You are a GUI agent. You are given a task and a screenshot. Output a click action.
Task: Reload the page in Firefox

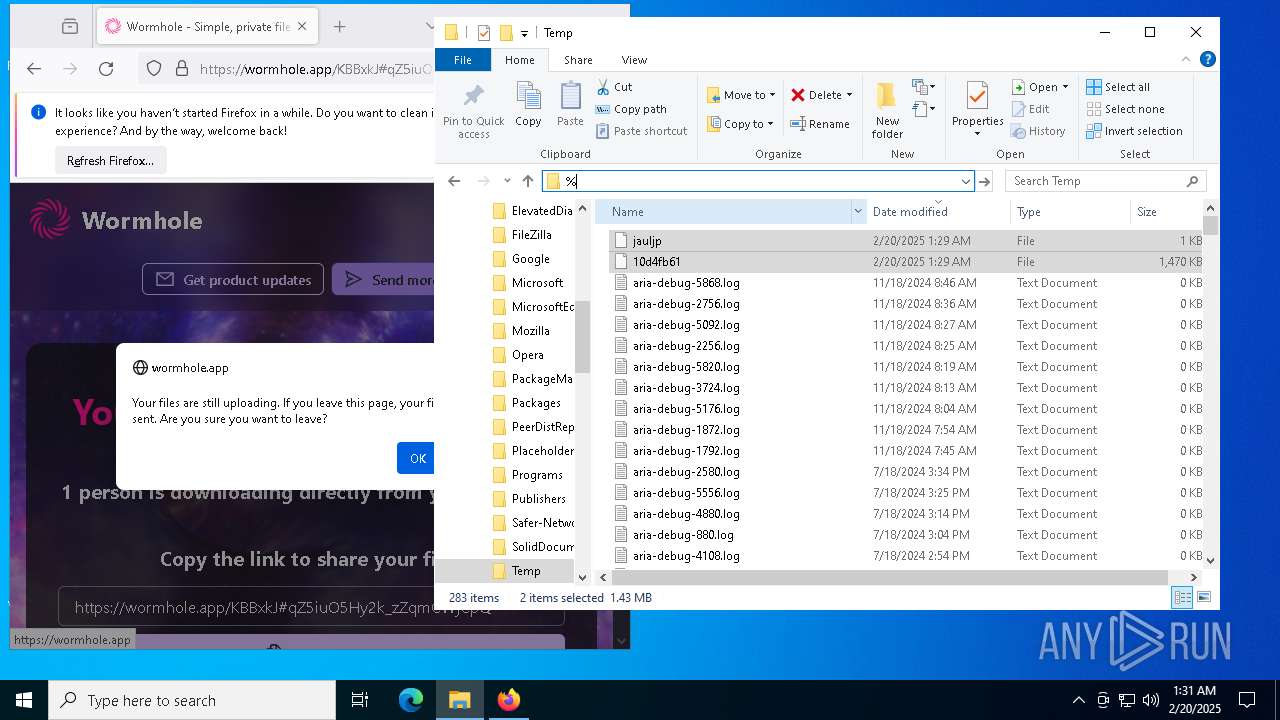pos(106,69)
